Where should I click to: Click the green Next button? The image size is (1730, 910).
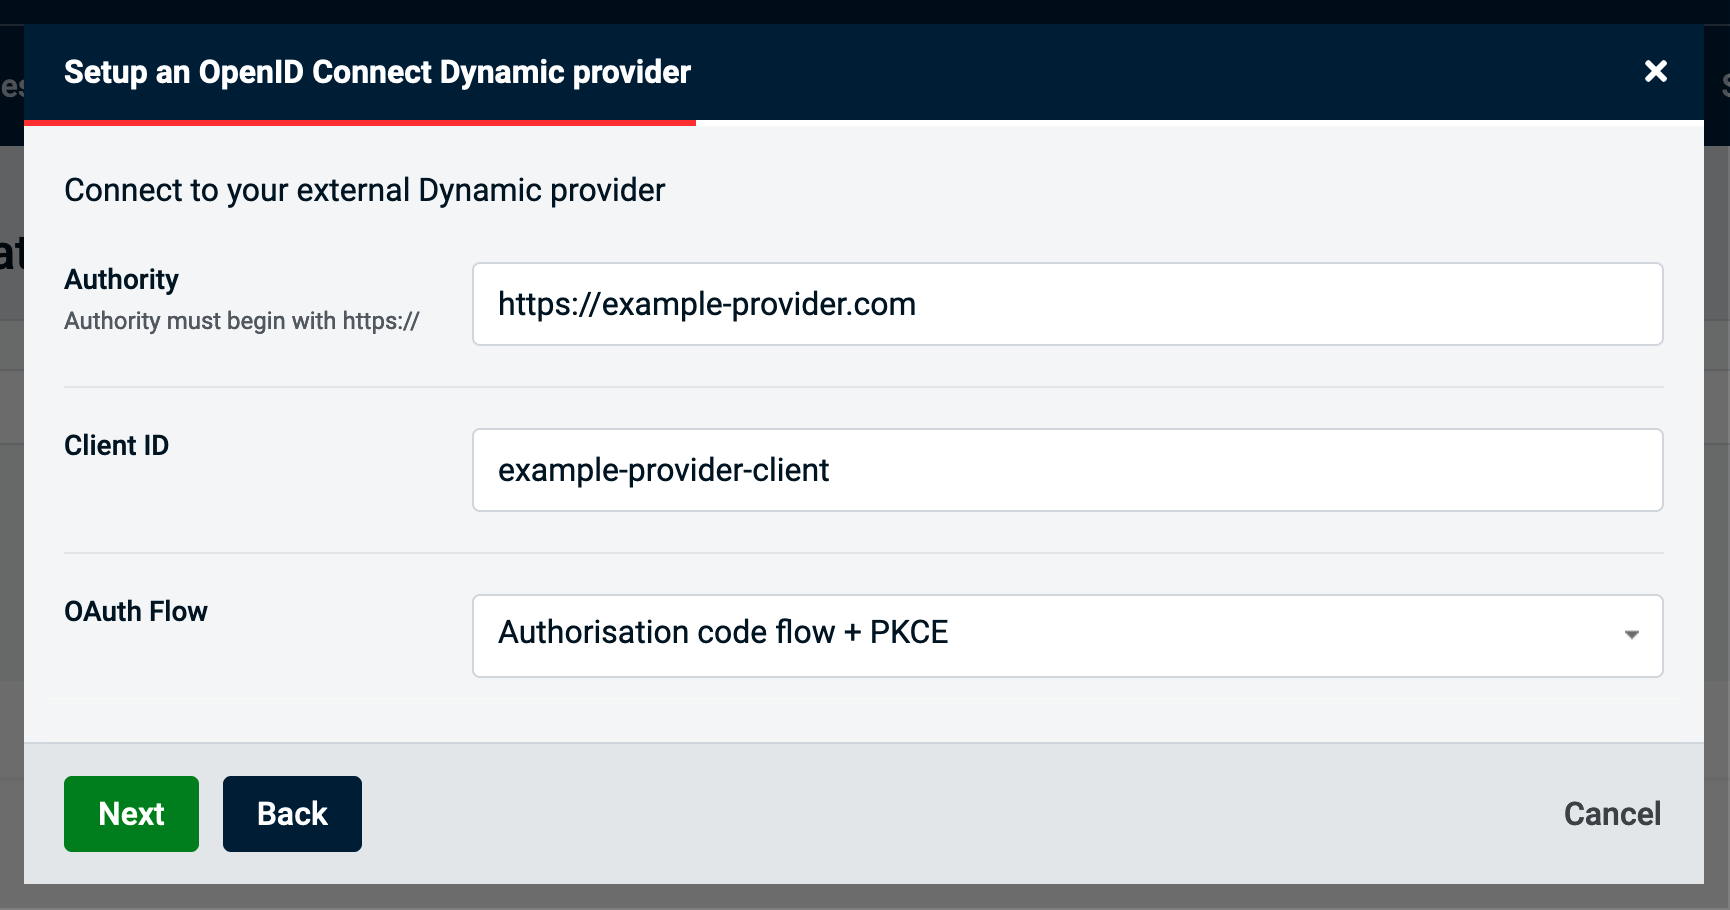coord(131,814)
